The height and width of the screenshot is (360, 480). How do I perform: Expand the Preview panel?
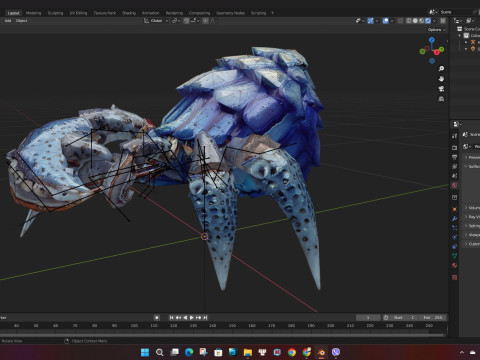click(473, 157)
